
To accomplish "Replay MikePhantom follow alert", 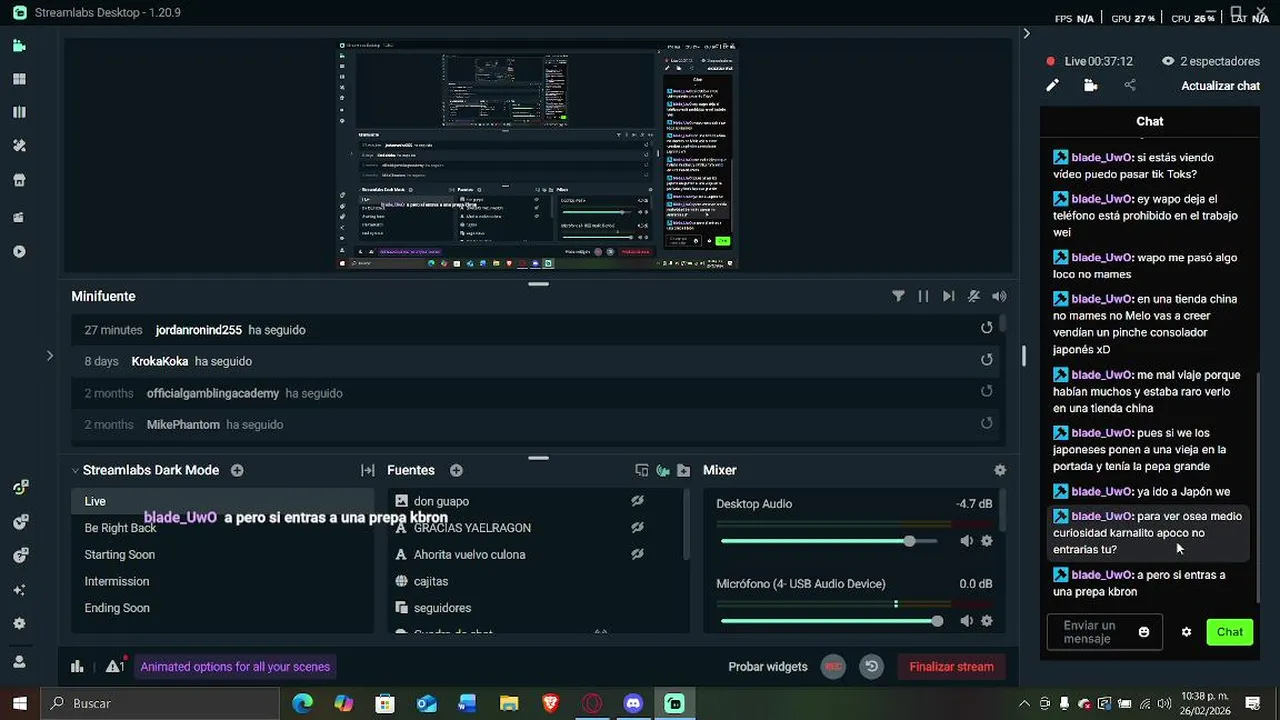I will (x=987, y=423).
